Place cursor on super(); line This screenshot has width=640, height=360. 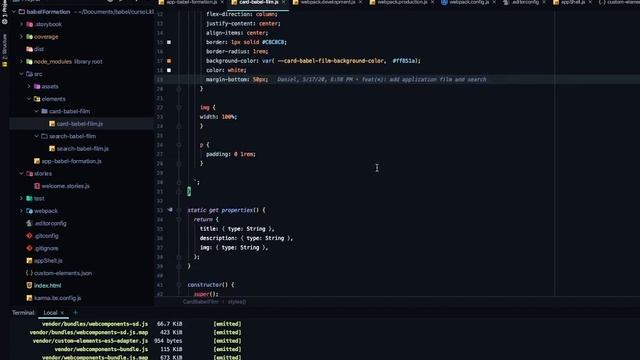point(206,294)
